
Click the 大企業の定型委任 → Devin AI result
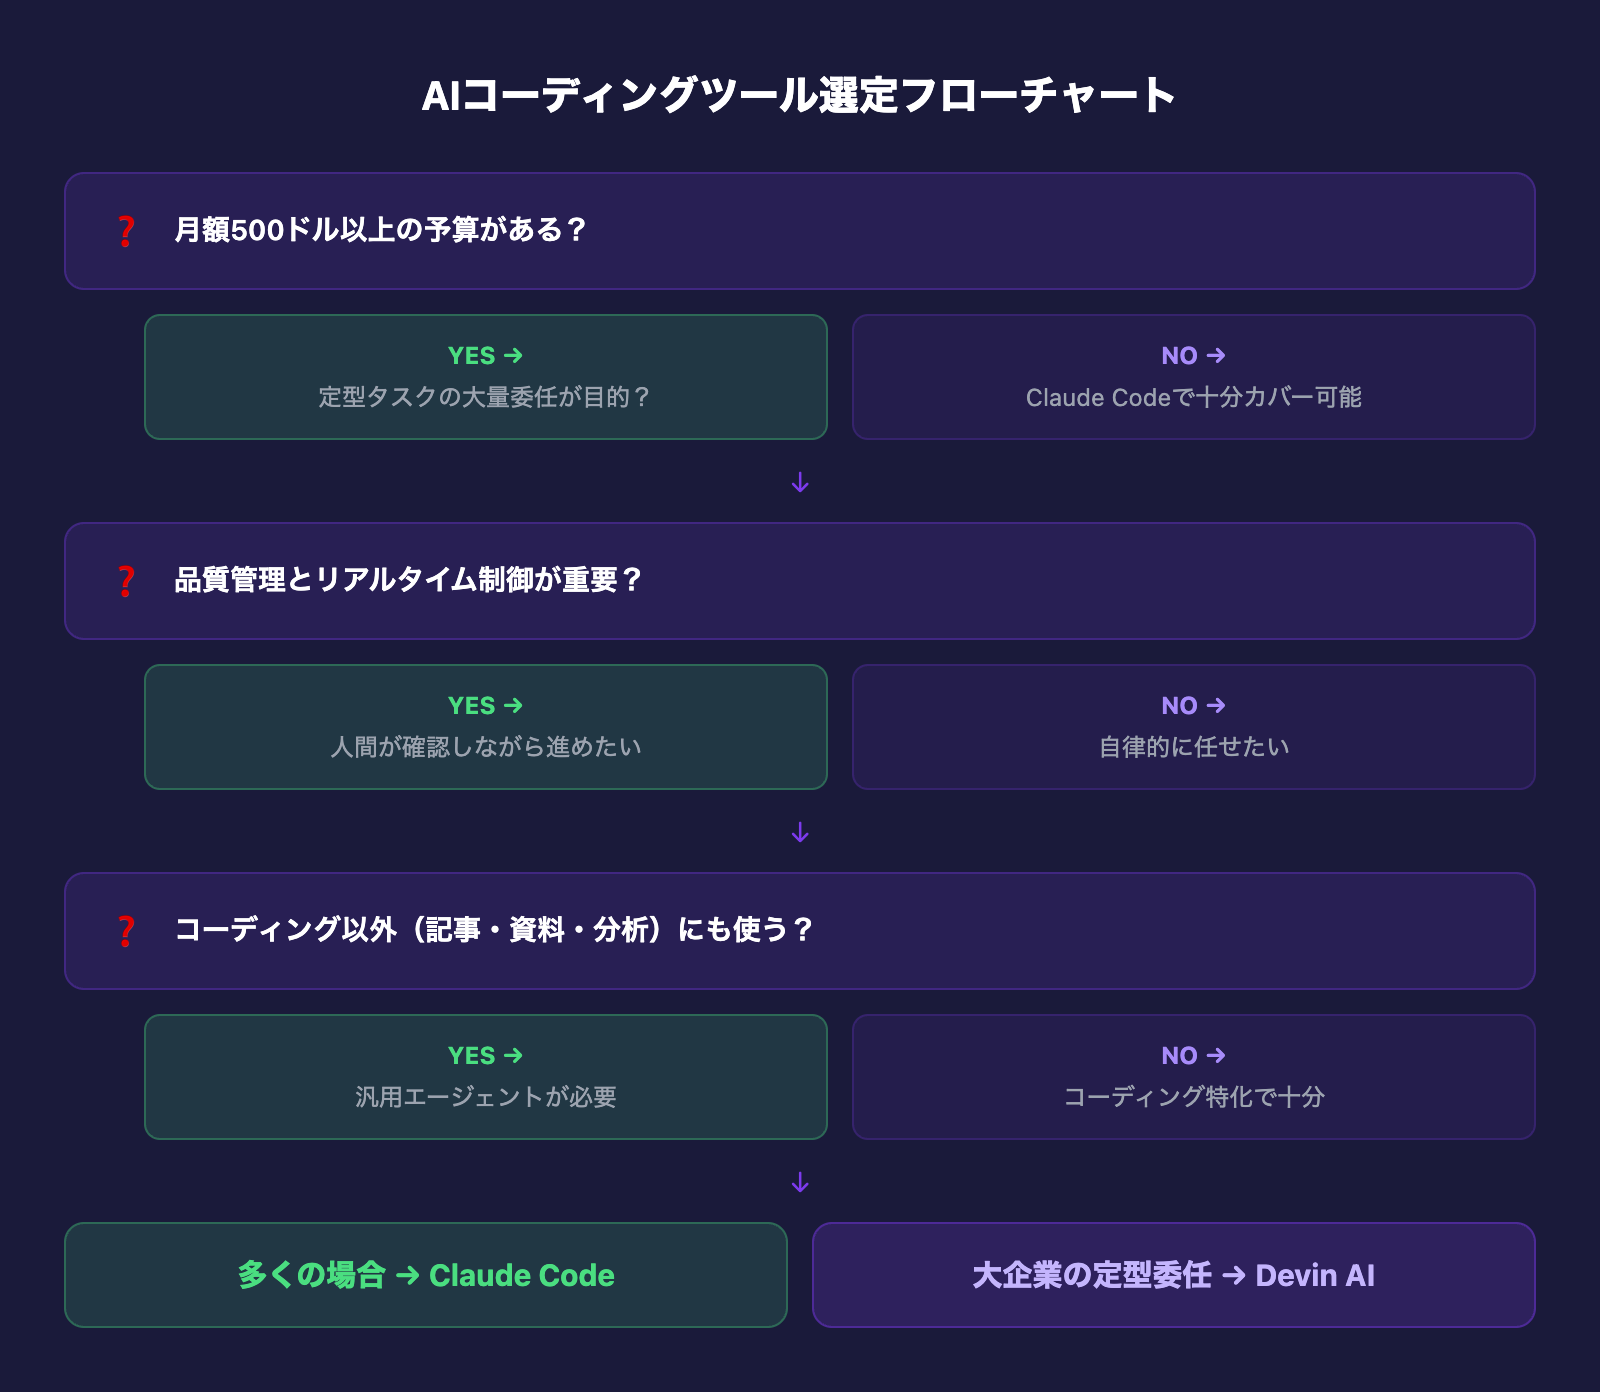pyautogui.click(x=1173, y=1275)
